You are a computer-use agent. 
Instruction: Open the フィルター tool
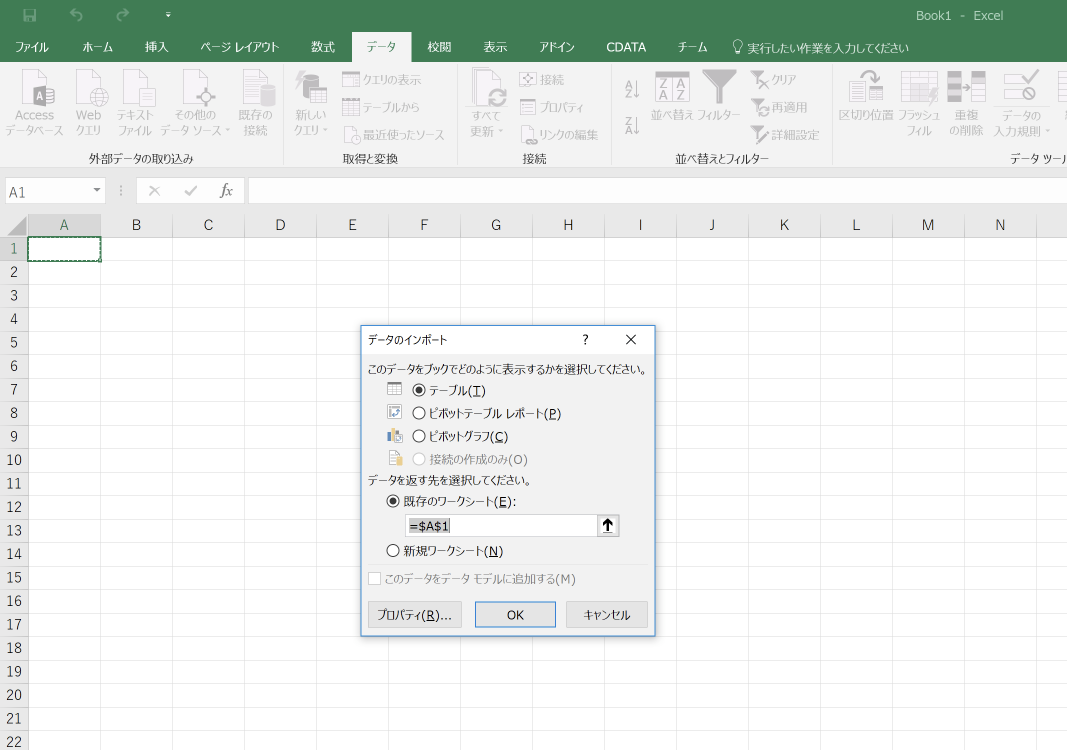[717, 100]
